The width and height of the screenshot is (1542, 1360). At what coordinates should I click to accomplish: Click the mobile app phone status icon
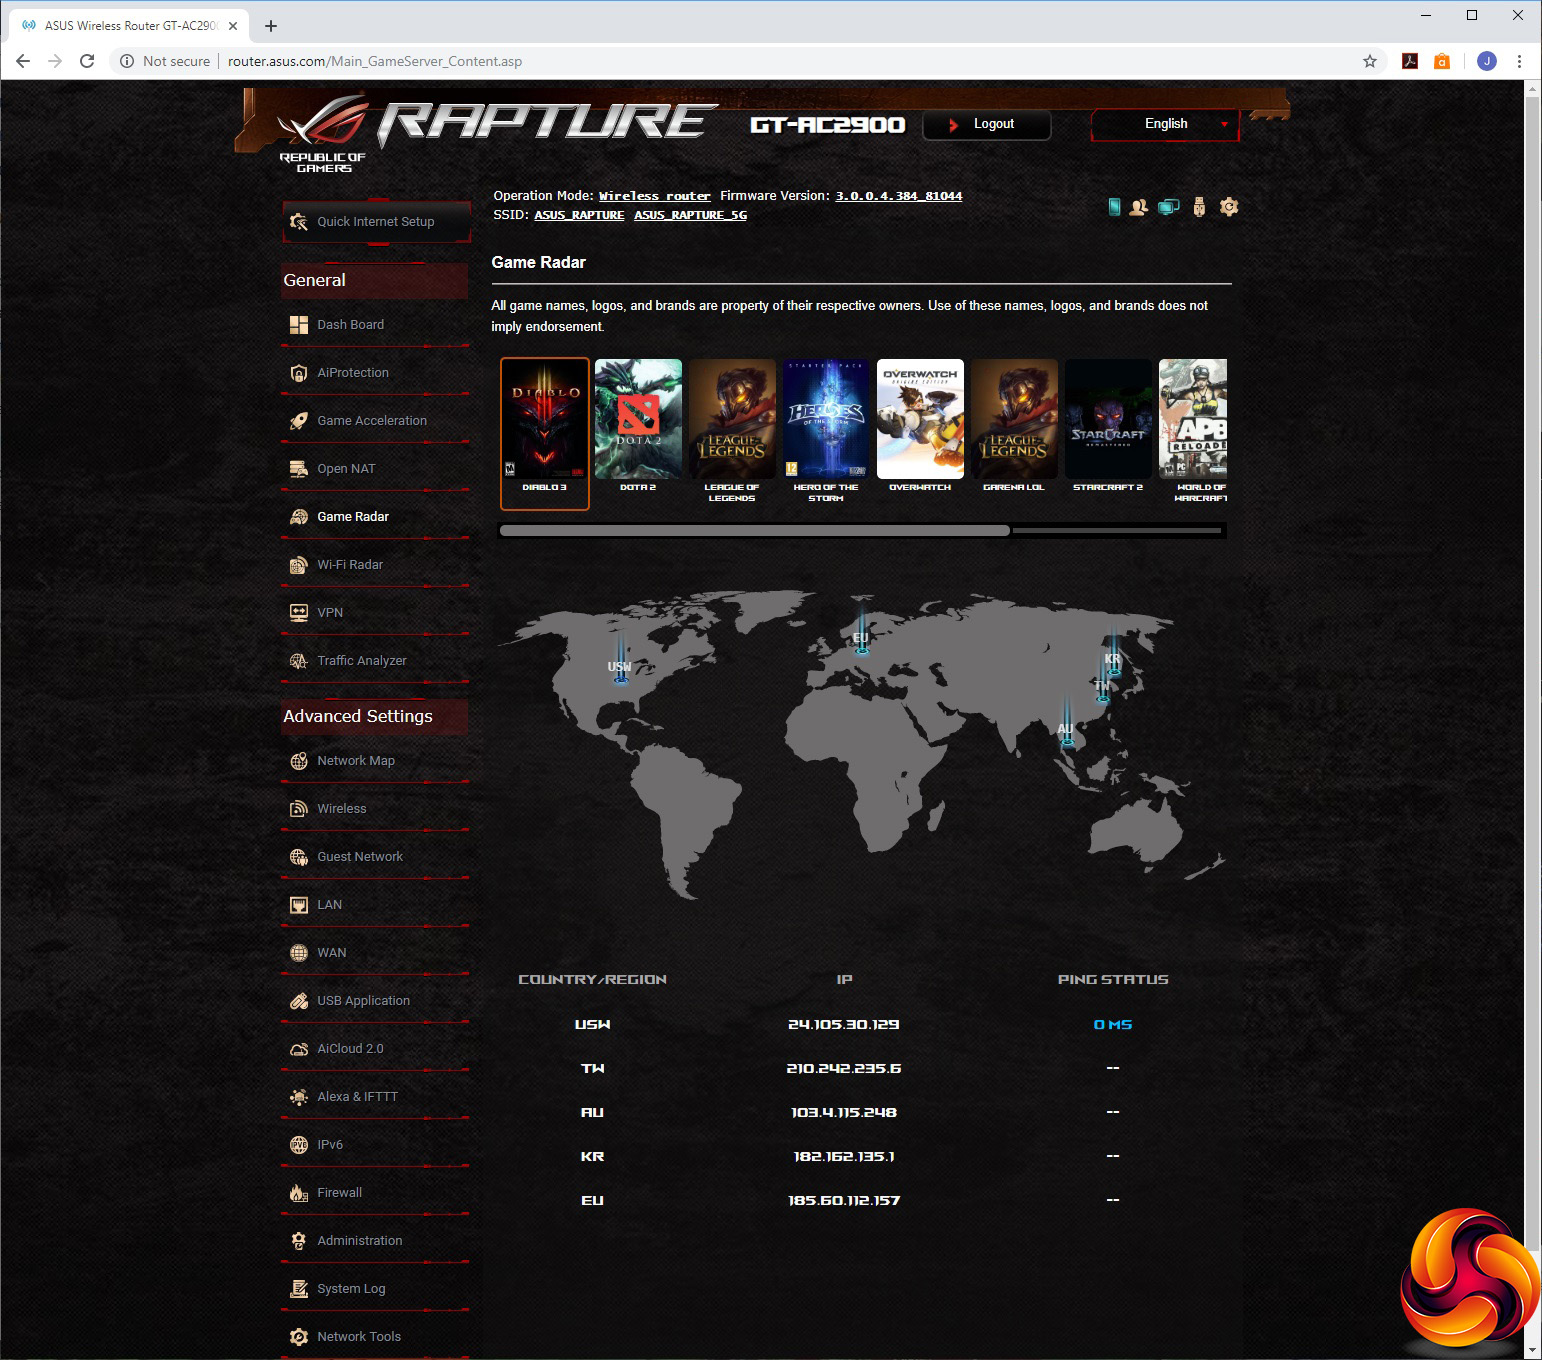coord(1114,207)
